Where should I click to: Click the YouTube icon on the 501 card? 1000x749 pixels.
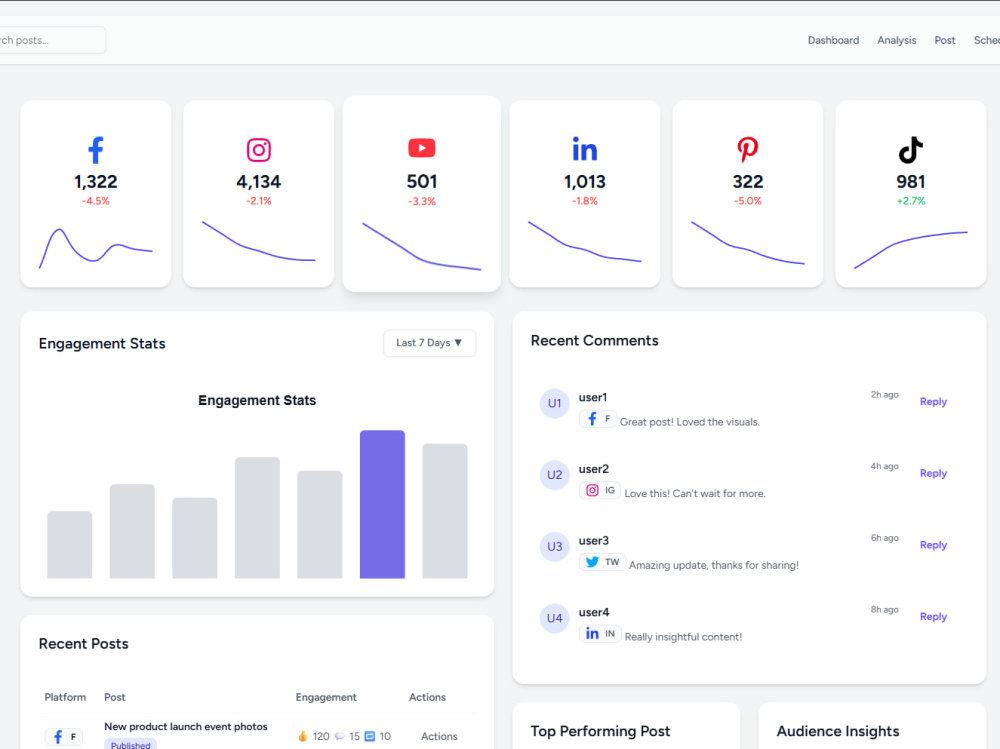tap(422, 148)
